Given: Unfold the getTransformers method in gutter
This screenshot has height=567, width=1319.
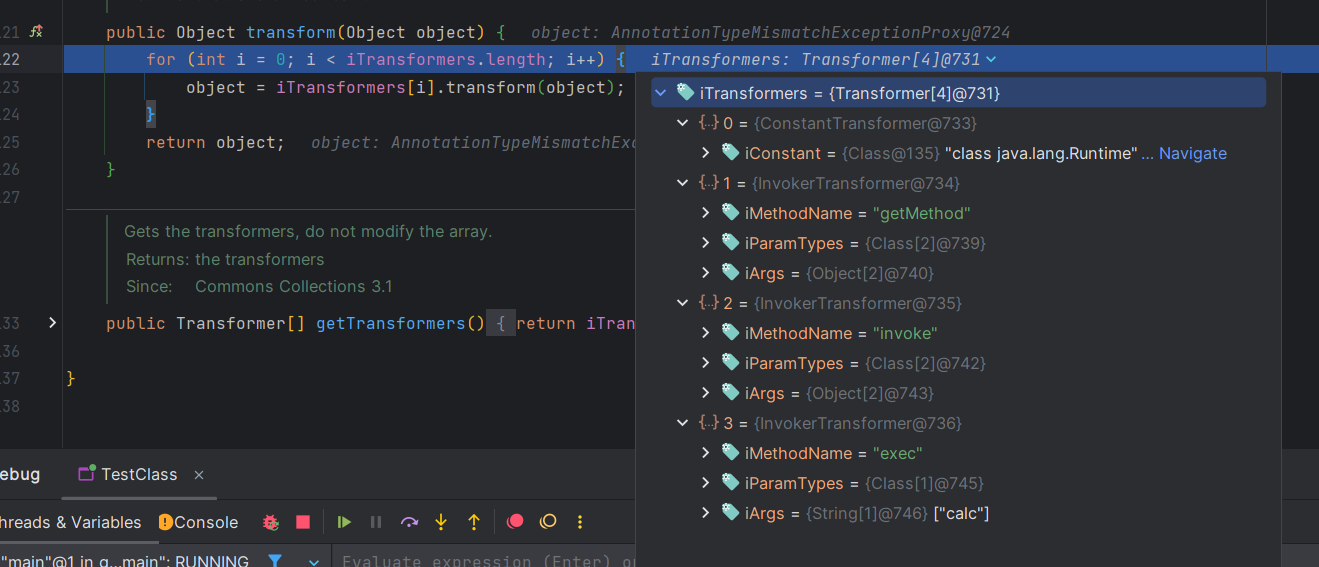Looking at the screenshot, I should tap(52, 323).
